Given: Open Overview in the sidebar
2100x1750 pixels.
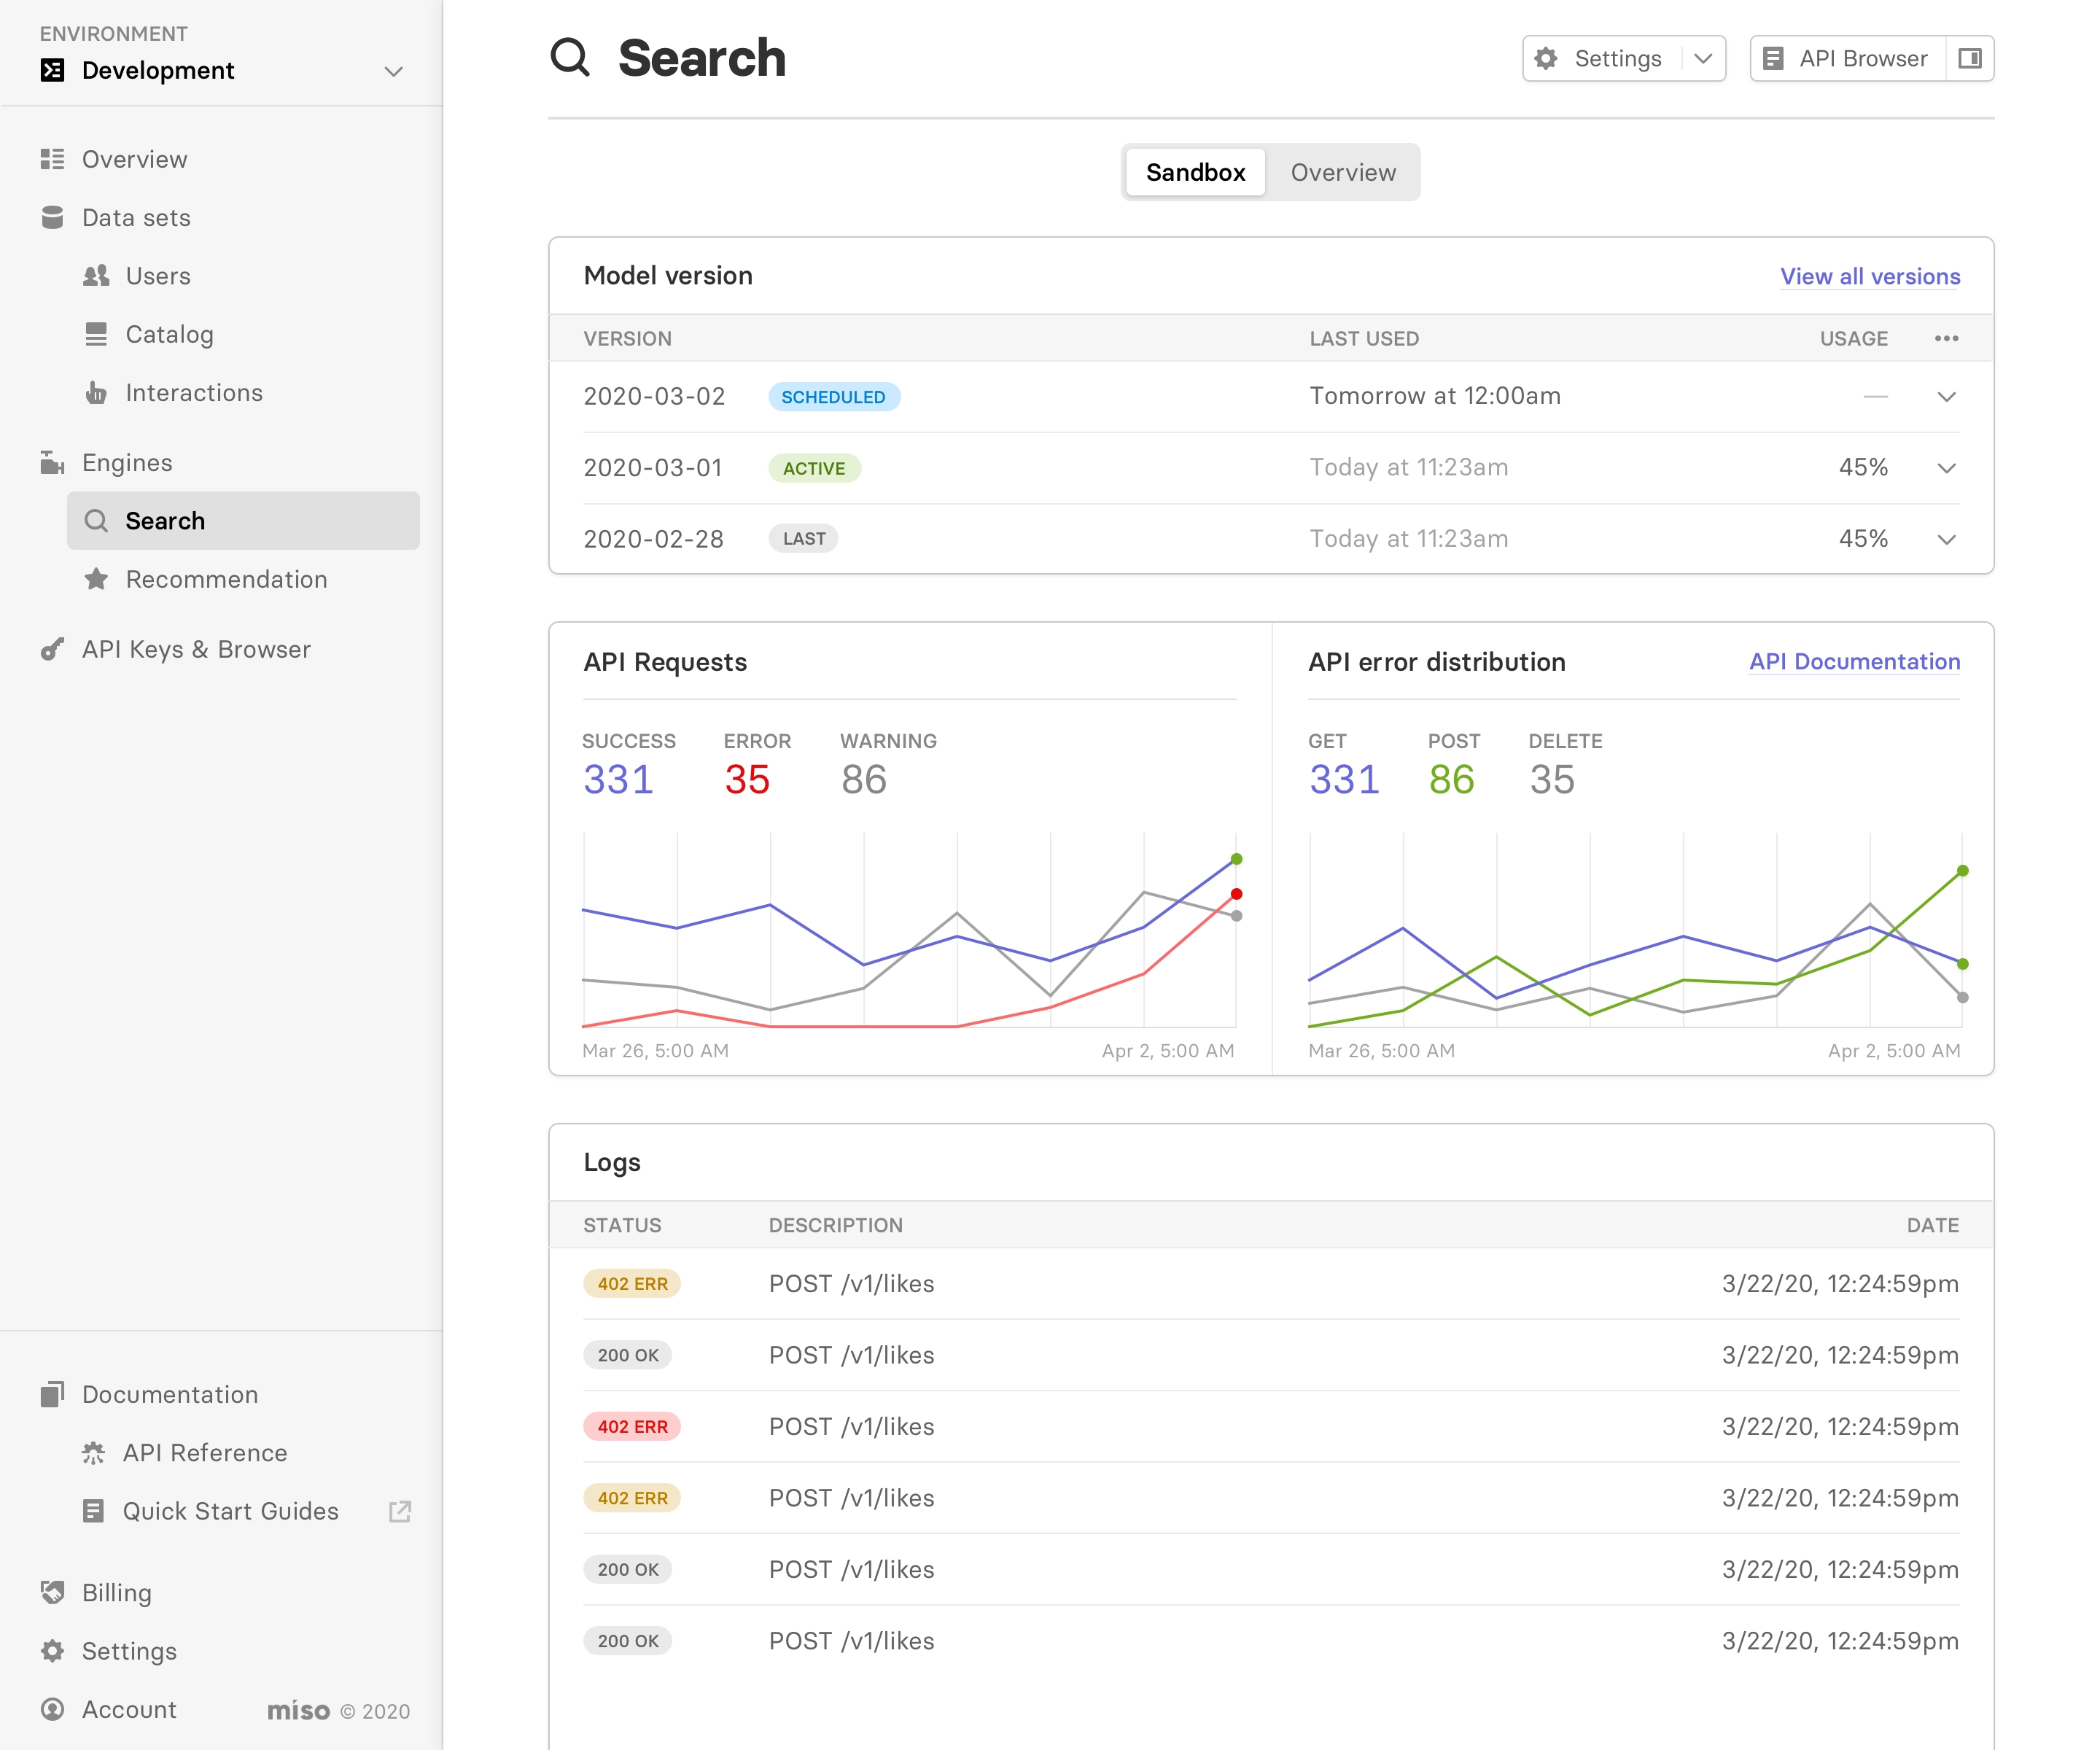Looking at the screenshot, I should [134, 159].
